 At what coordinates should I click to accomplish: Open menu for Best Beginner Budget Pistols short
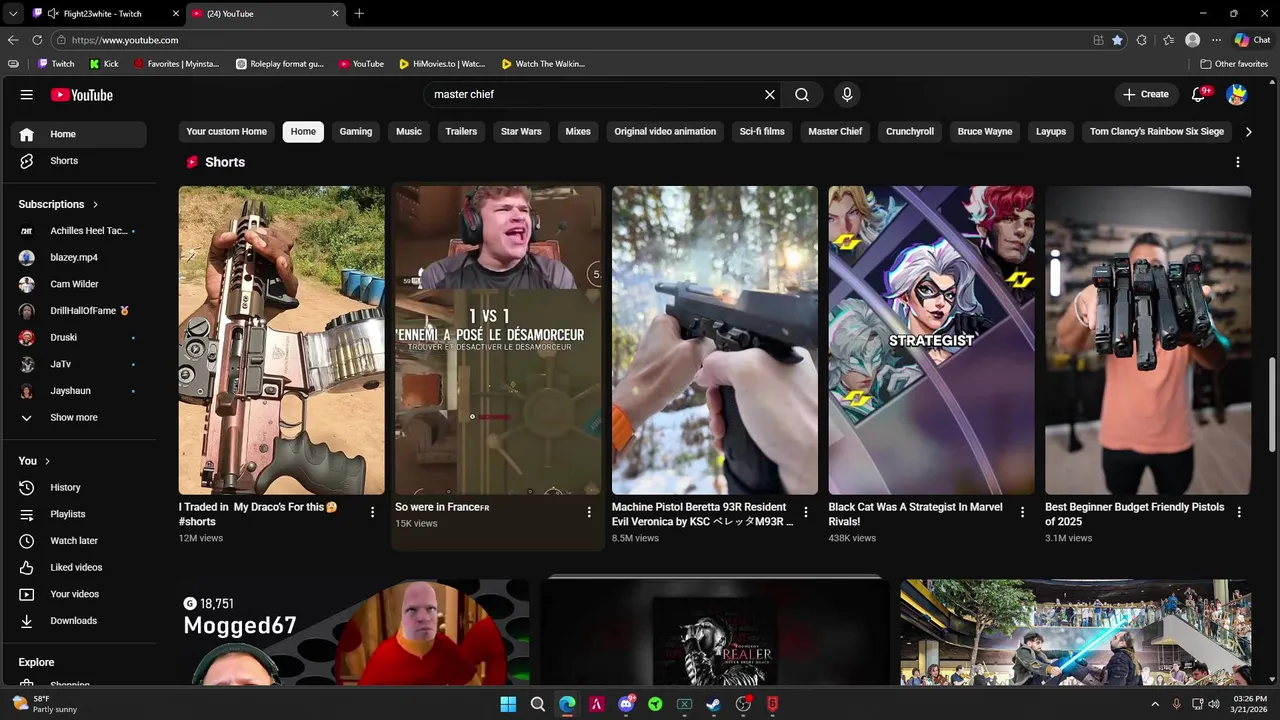point(1239,512)
